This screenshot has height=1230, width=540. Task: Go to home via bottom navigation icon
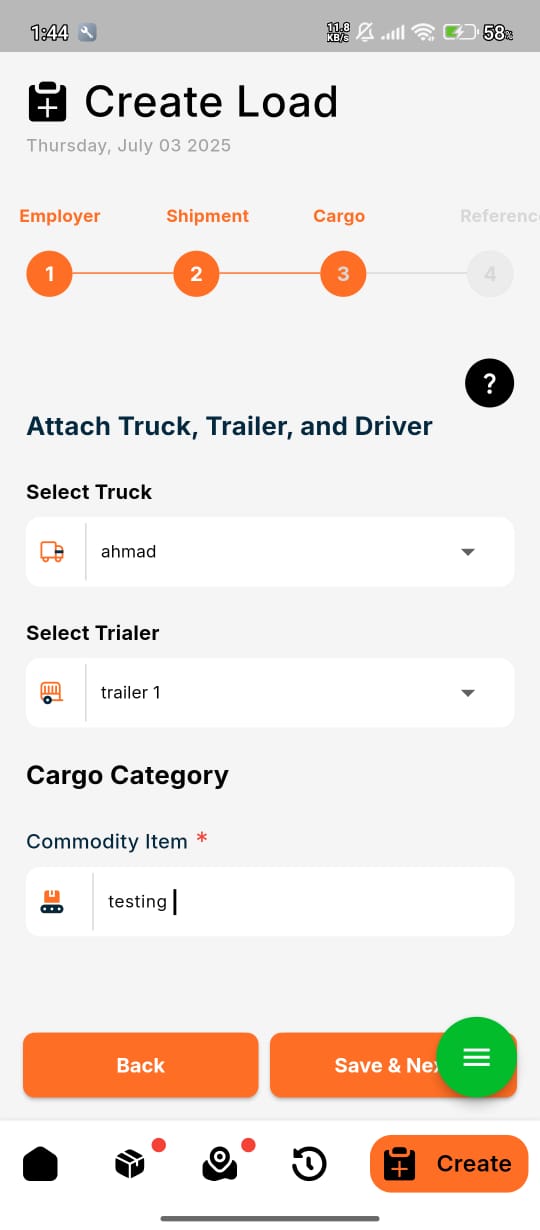pos(41,1164)
